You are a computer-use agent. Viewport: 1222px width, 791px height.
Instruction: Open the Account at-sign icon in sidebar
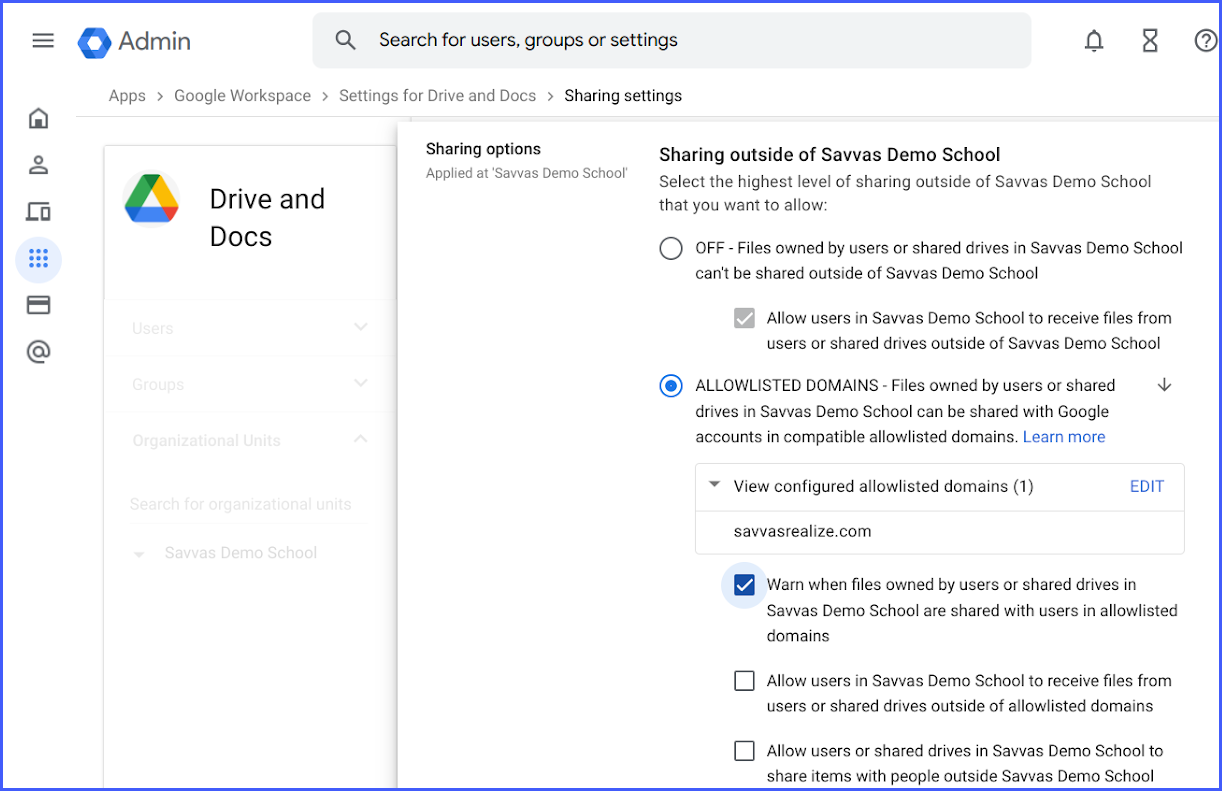[38, 352]
